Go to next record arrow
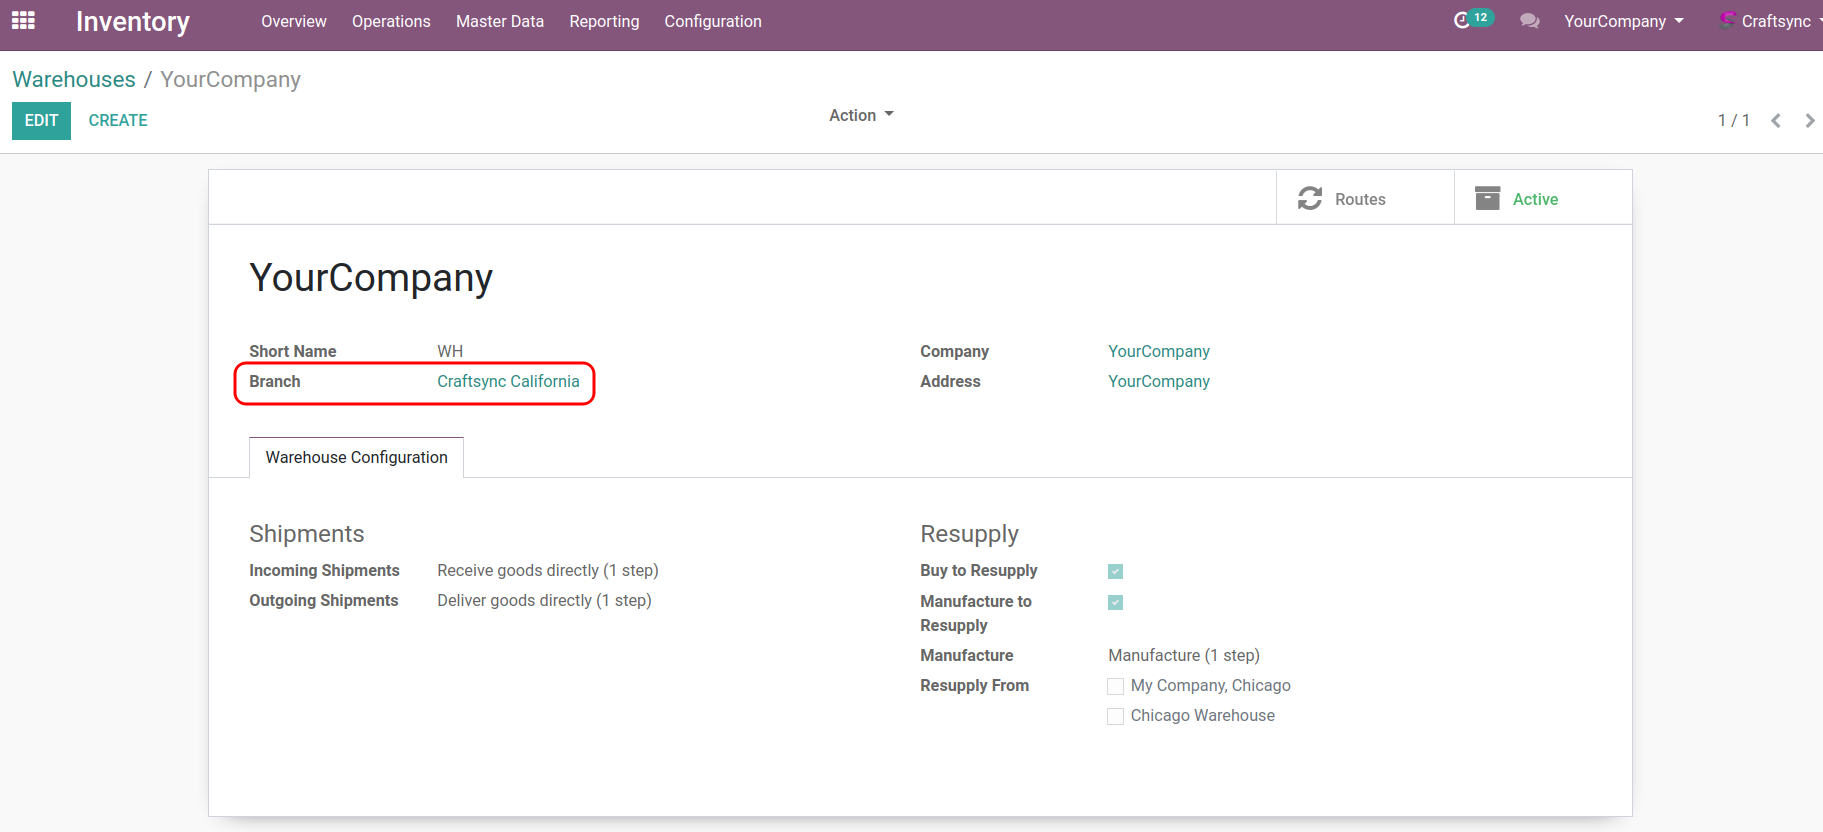 [x=1809, y=121]
